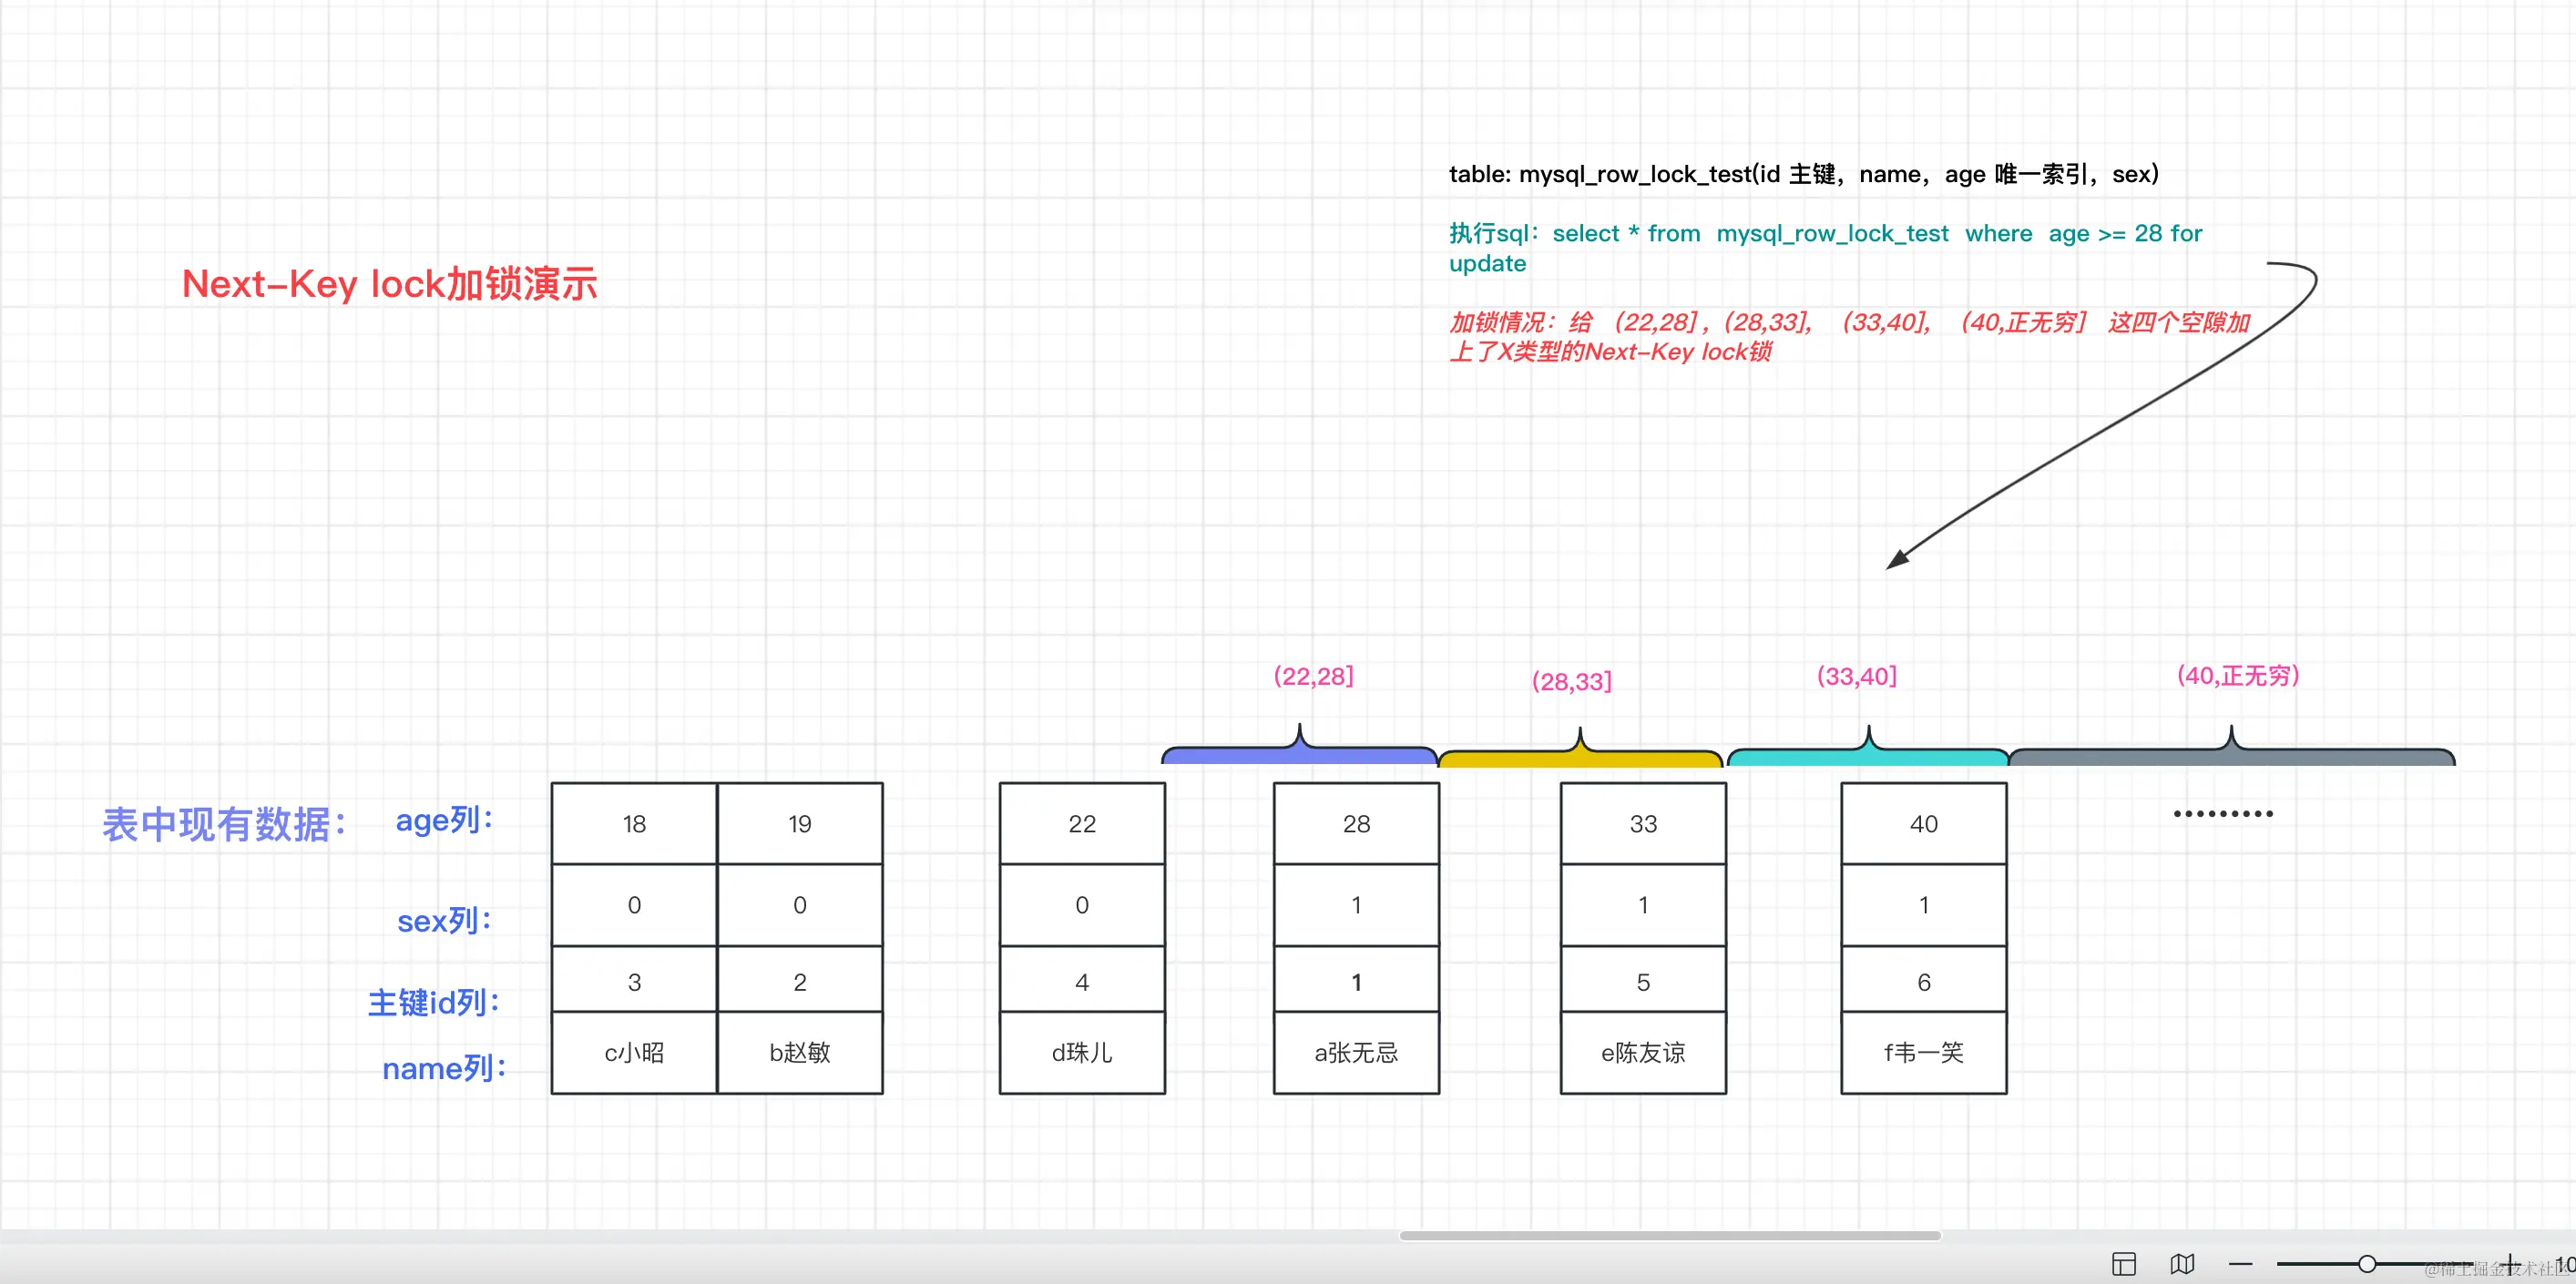Screen dimensions: 2576x1284
Task: Click the horizontal scrollbar thumb
Action: tap(1669, 1236)
